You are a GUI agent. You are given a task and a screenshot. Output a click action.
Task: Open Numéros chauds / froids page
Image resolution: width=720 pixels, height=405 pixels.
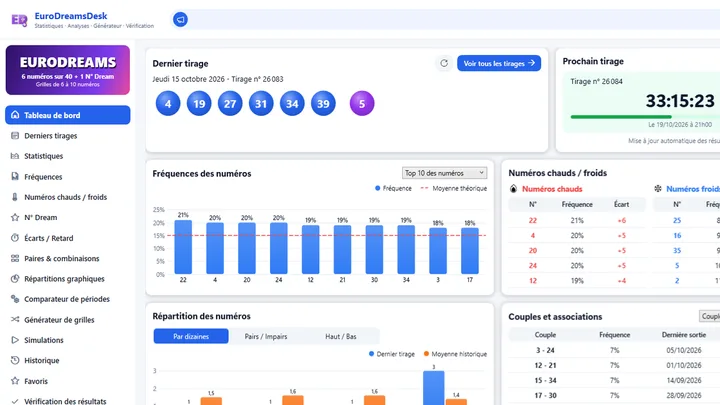coord(68,197)
